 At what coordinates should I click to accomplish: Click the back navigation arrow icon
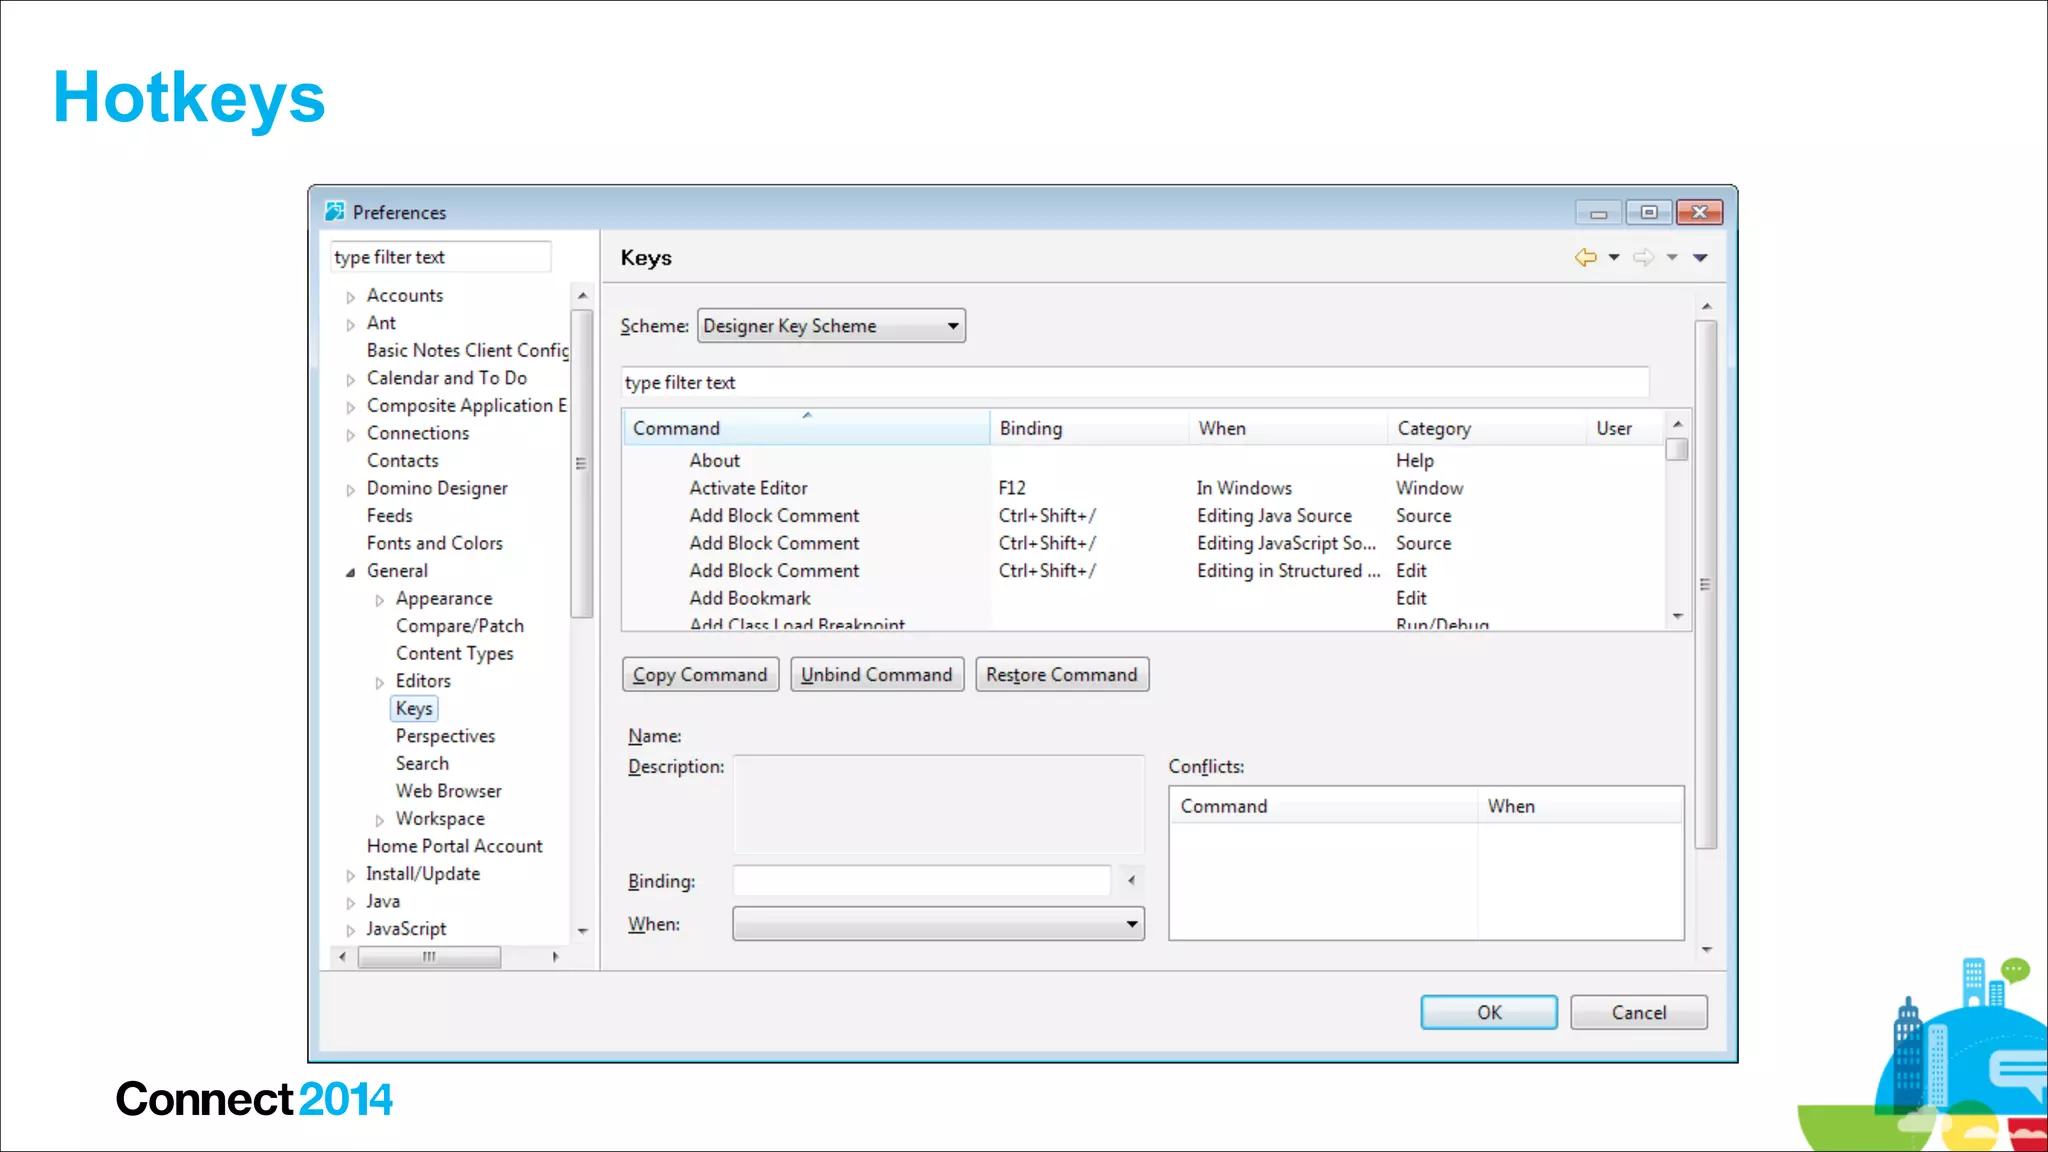[x=1585, y=258]
